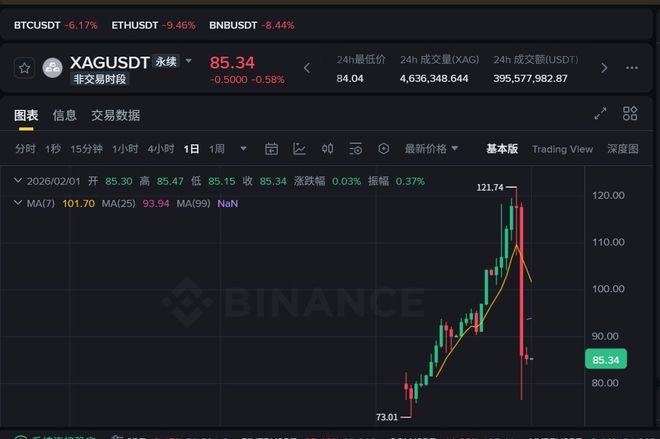The height and width of the screenshot is (439, 660).
Task: Switch chart mode to Trading View
Action: coord(562,149)
